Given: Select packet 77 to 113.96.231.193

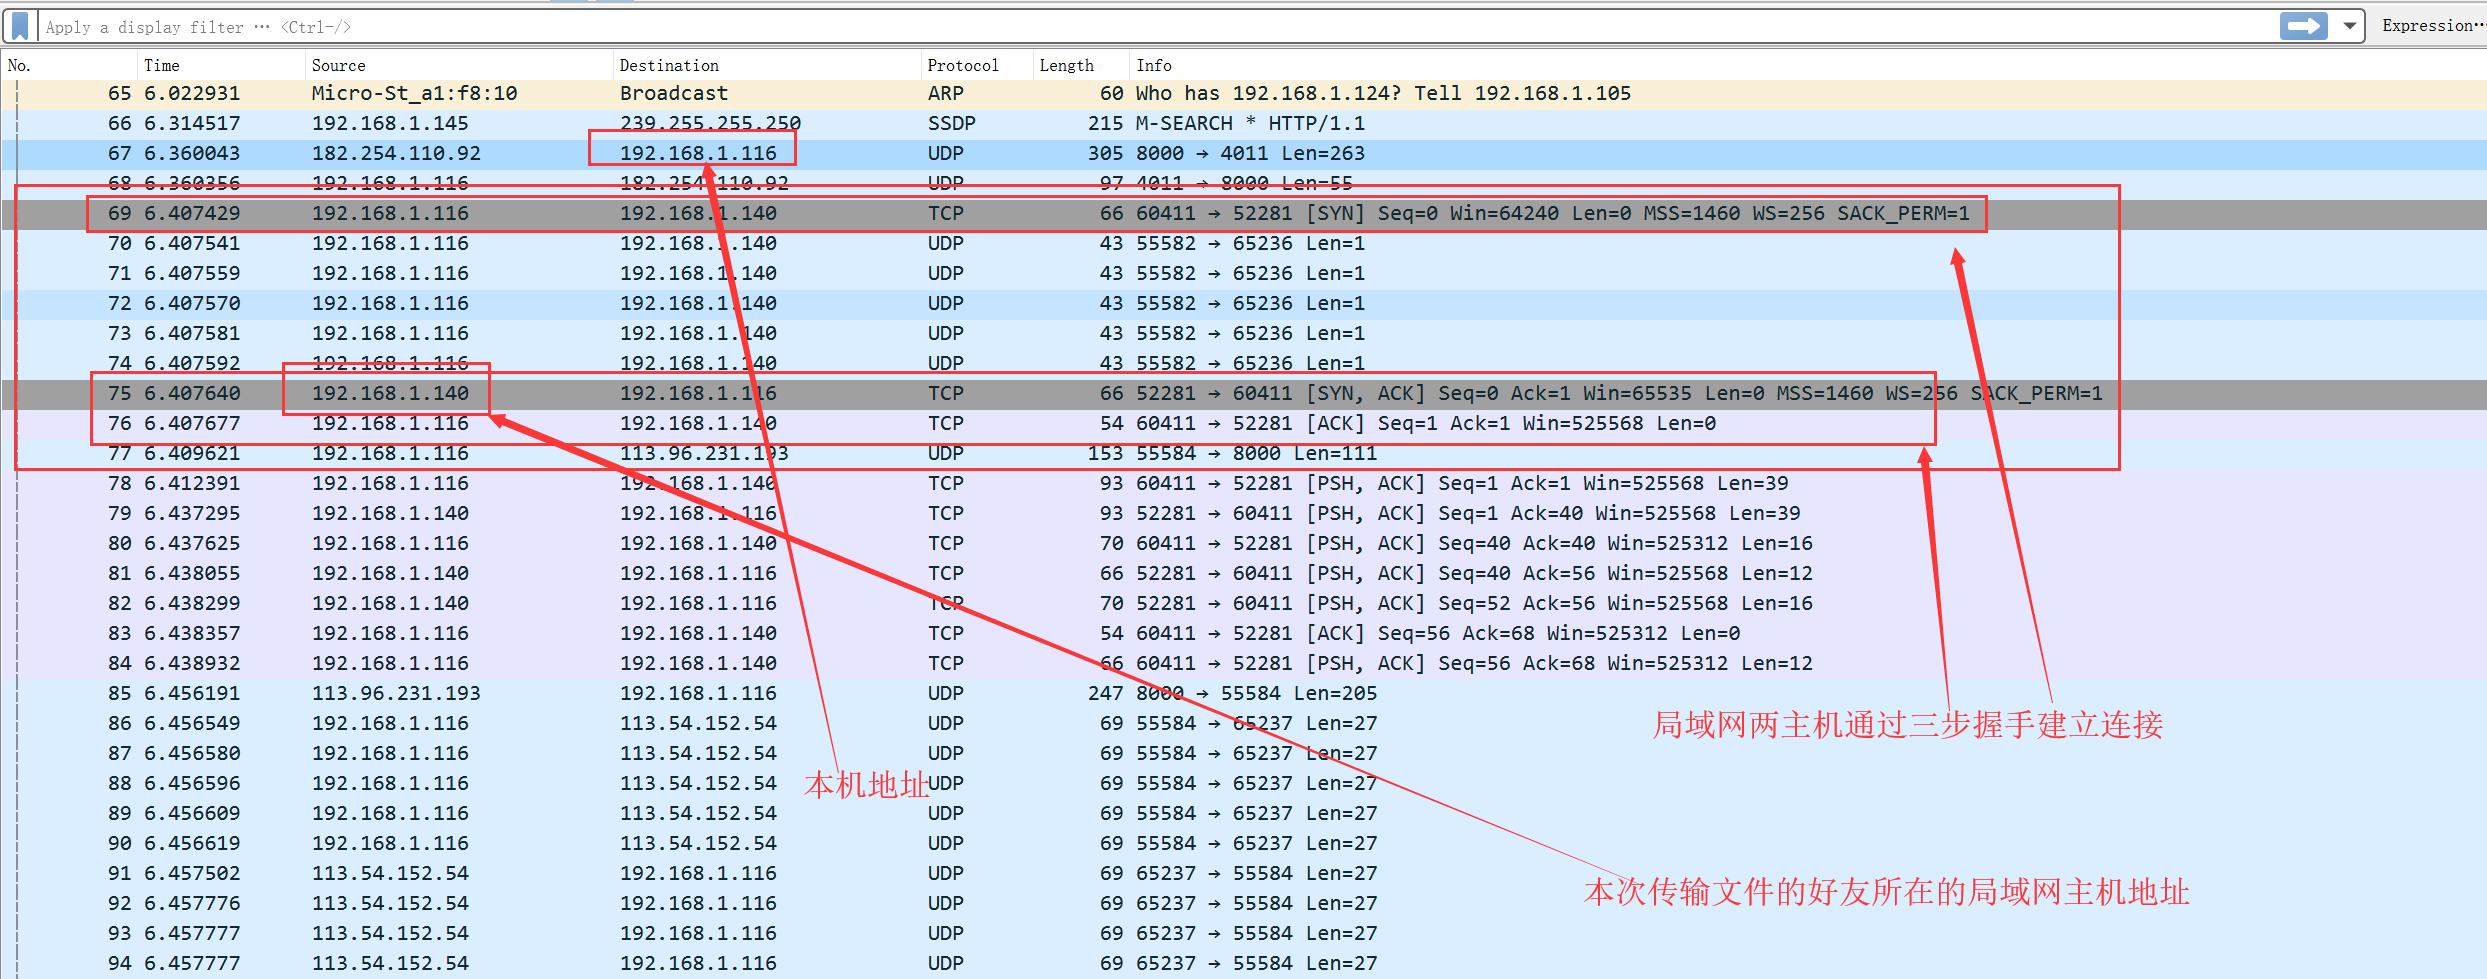Looking at the screenshot, I should (1244, 453).
